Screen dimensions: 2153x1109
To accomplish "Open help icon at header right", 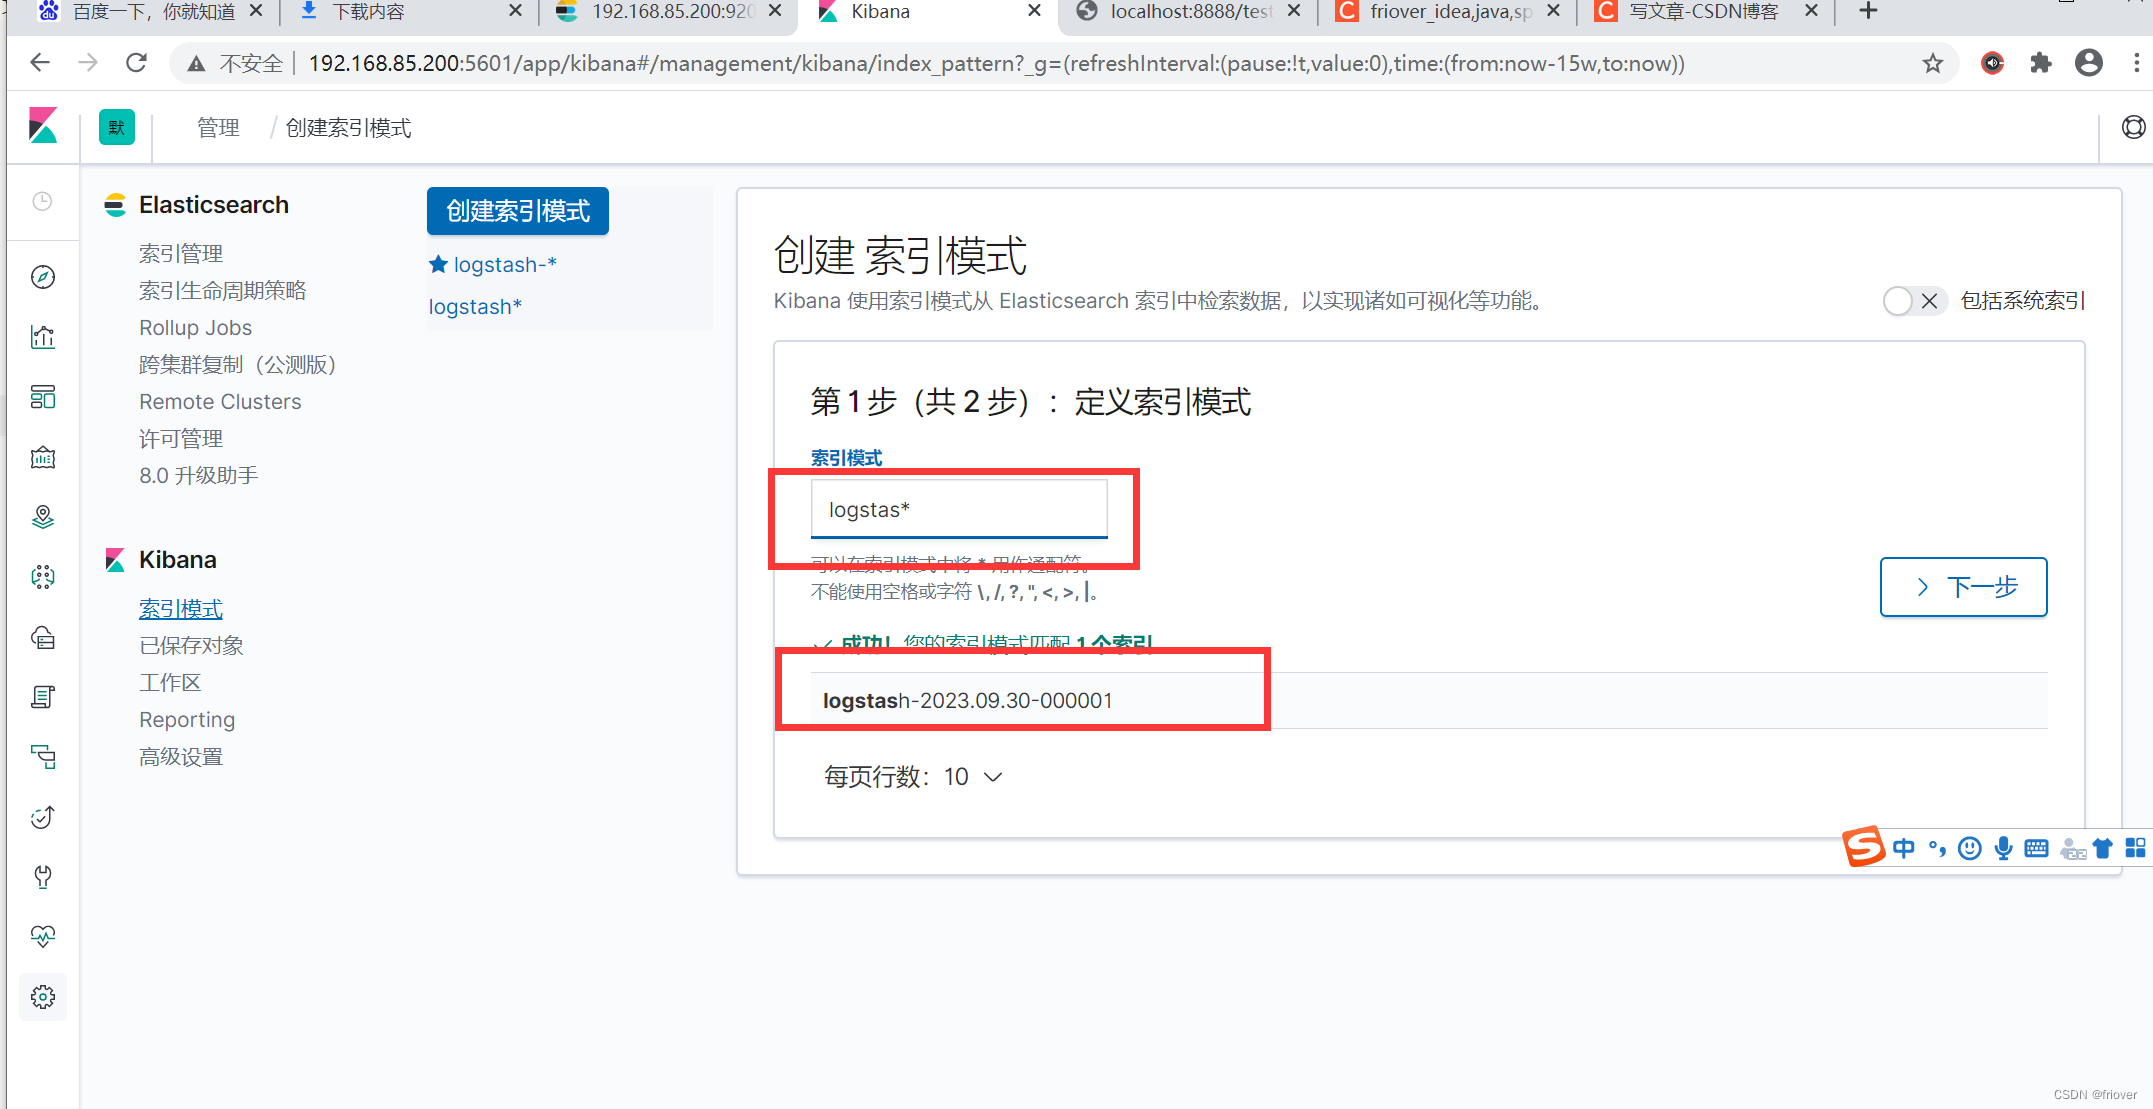I will (2133, 127).
